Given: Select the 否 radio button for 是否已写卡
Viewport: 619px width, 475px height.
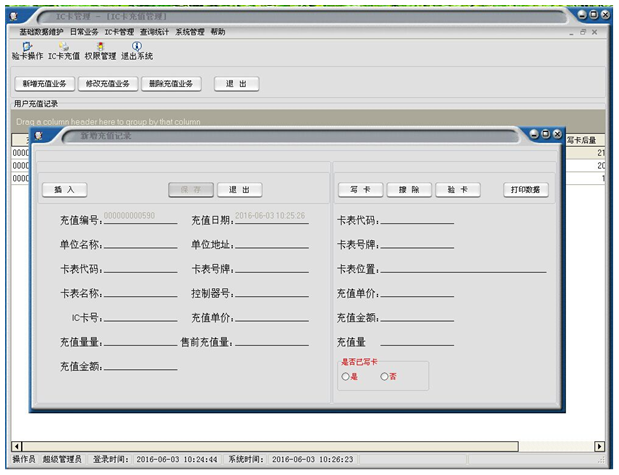Looking at the screenshot, I should 384,376.
